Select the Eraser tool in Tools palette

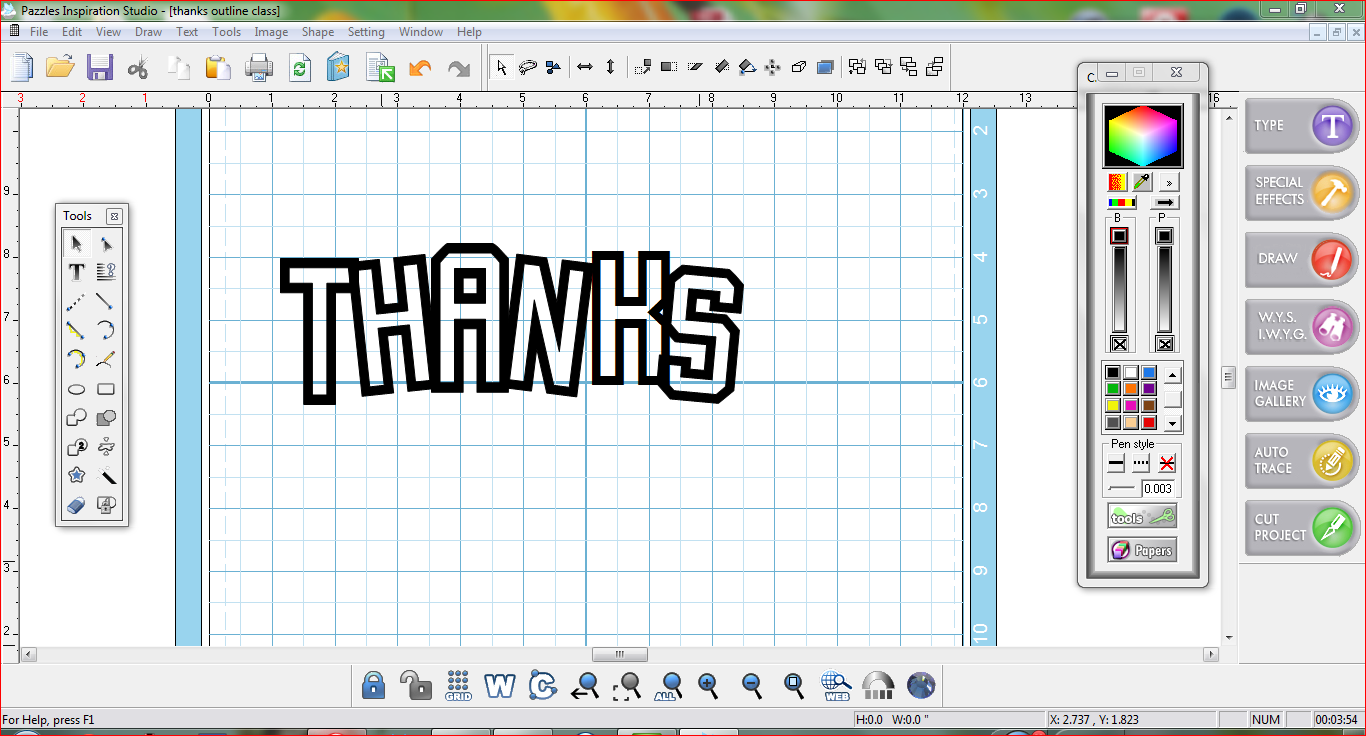[x=76, y=506]
